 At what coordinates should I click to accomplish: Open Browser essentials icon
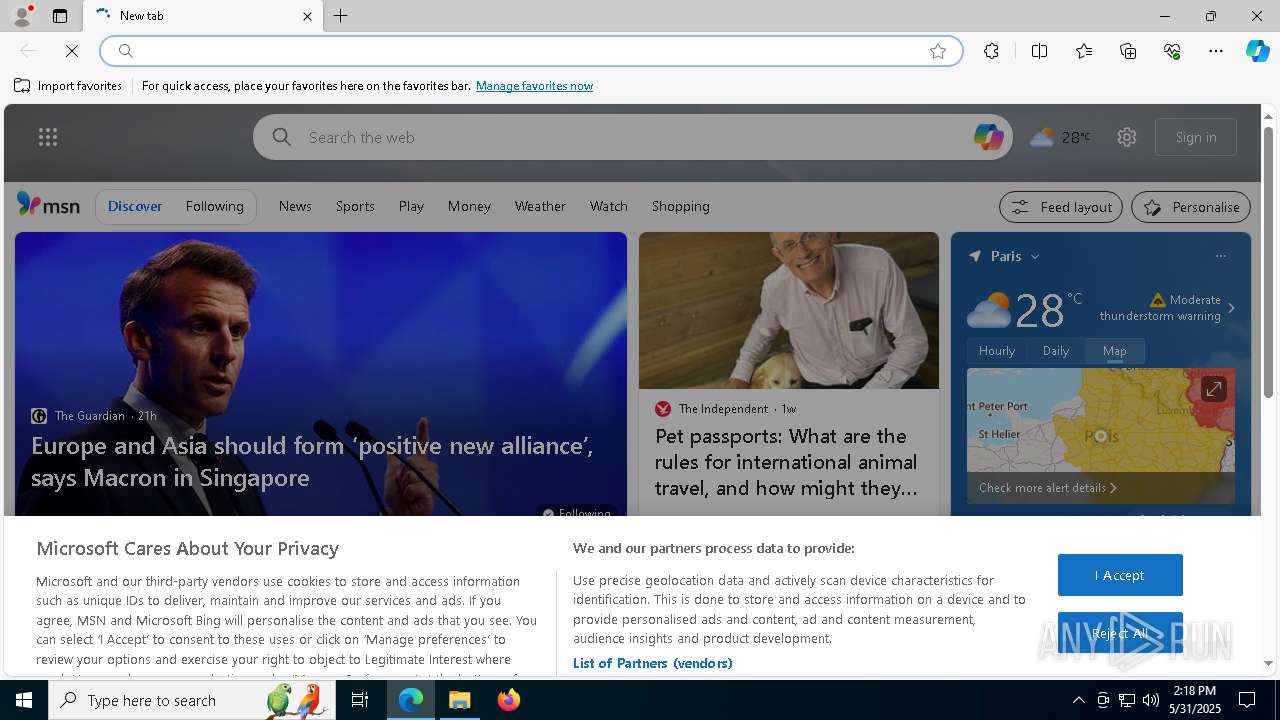(x=1172, y=51)
